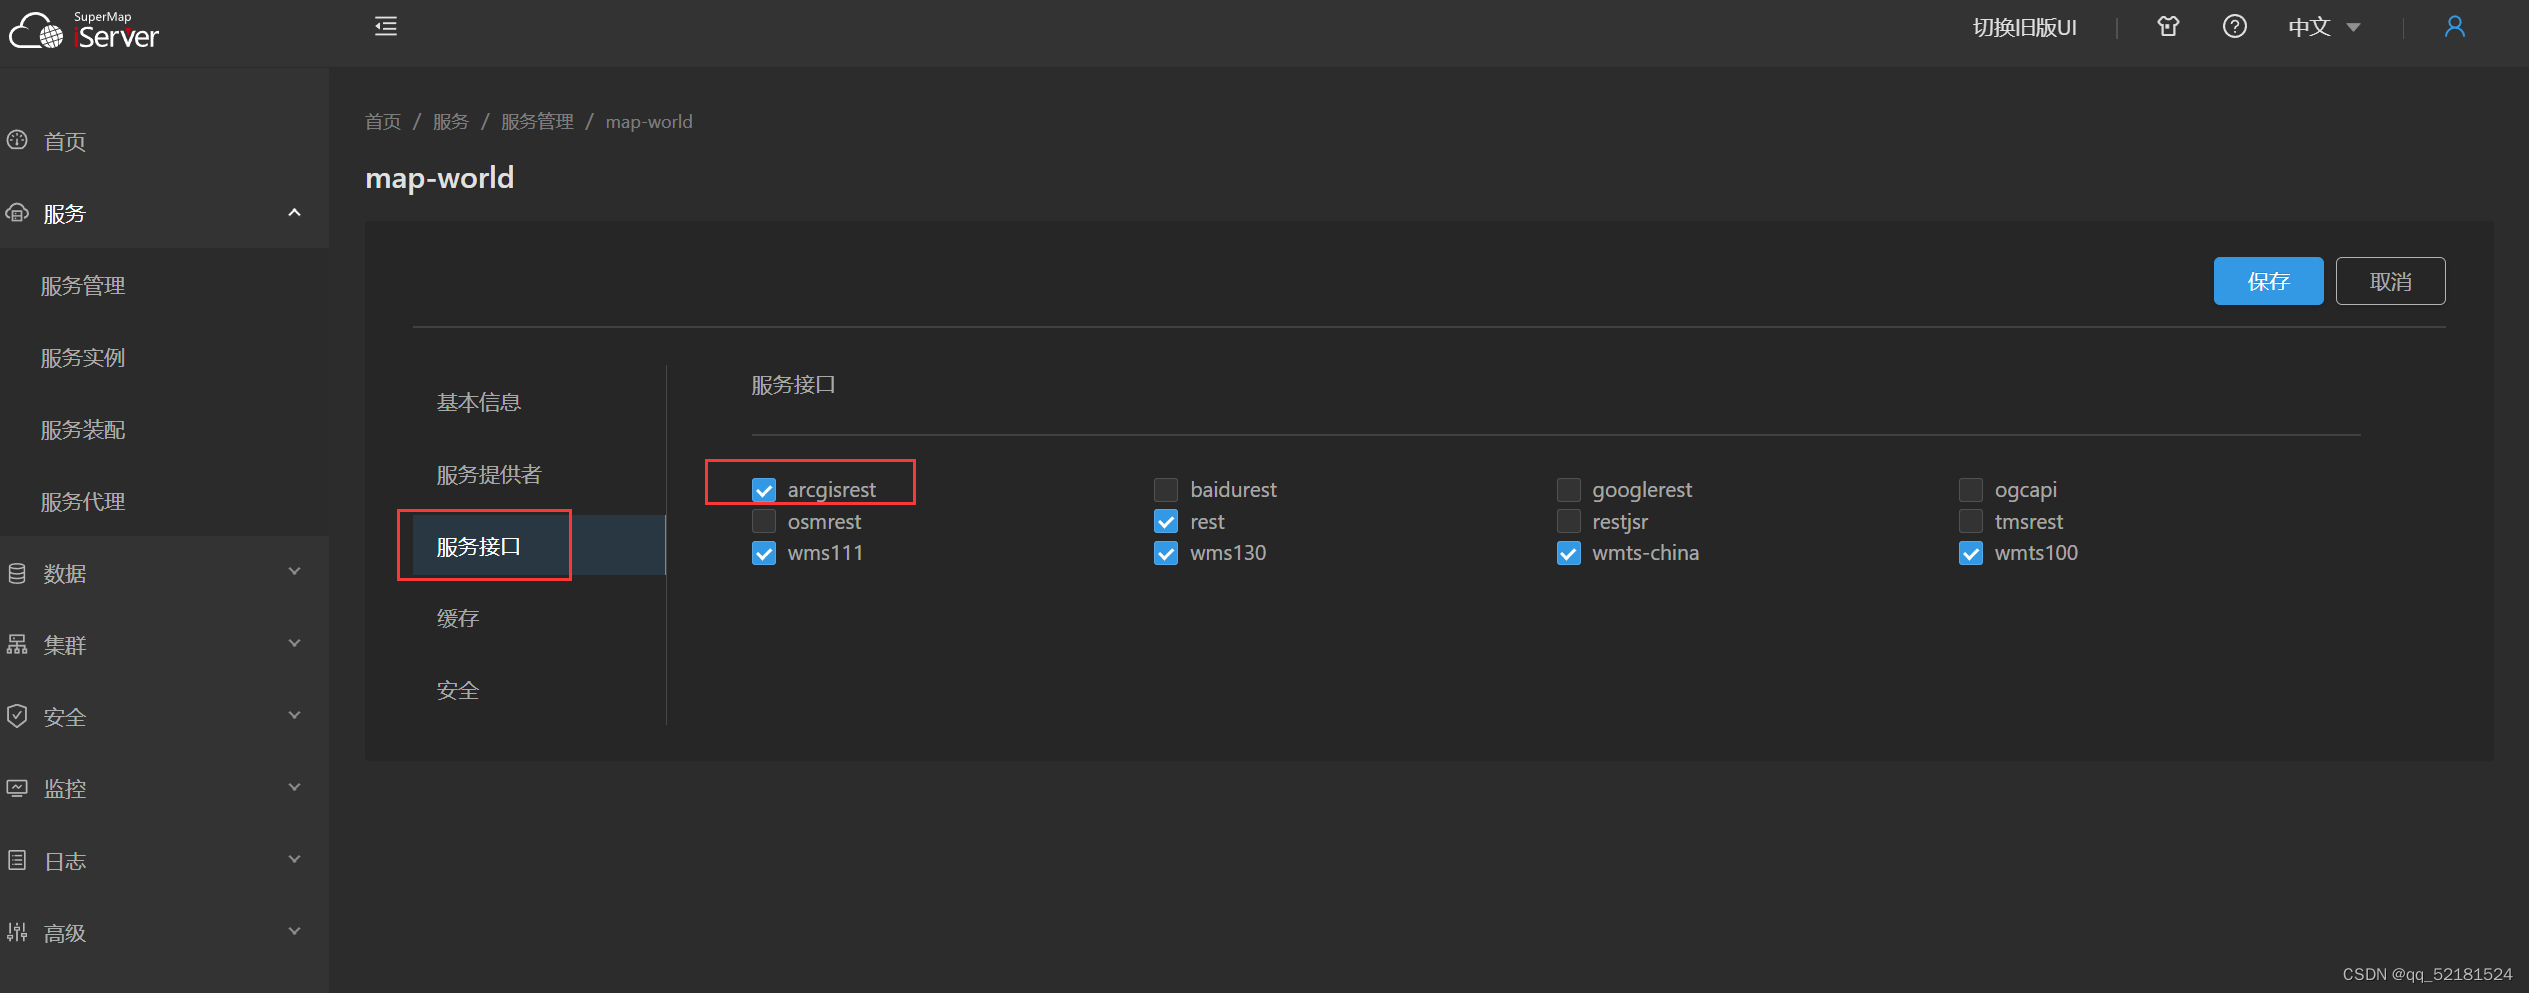Click the 服务接口 section heading
Image resolution: width=2529 pixels, height=993 pixels.
coord(793,385)
